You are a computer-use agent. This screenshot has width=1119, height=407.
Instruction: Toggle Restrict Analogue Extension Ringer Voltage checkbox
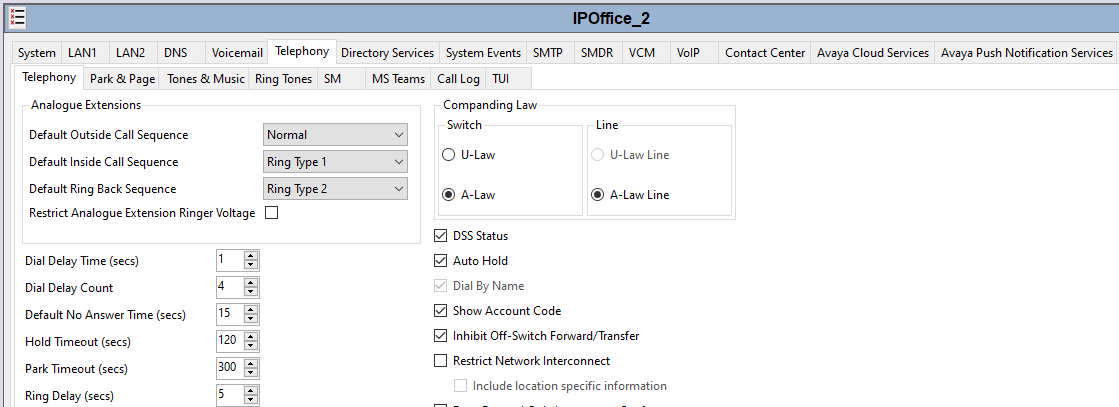[x=271, y=212]
